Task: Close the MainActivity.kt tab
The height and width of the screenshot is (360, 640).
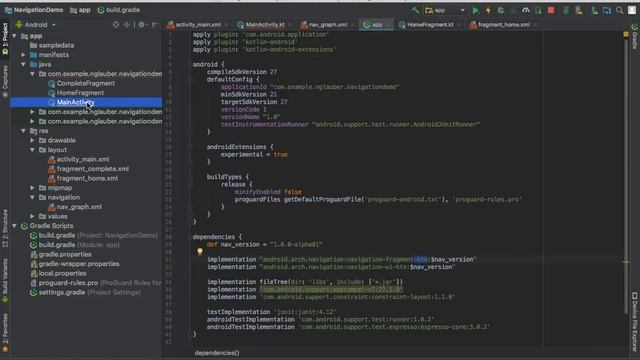Action: click(290, 25)
